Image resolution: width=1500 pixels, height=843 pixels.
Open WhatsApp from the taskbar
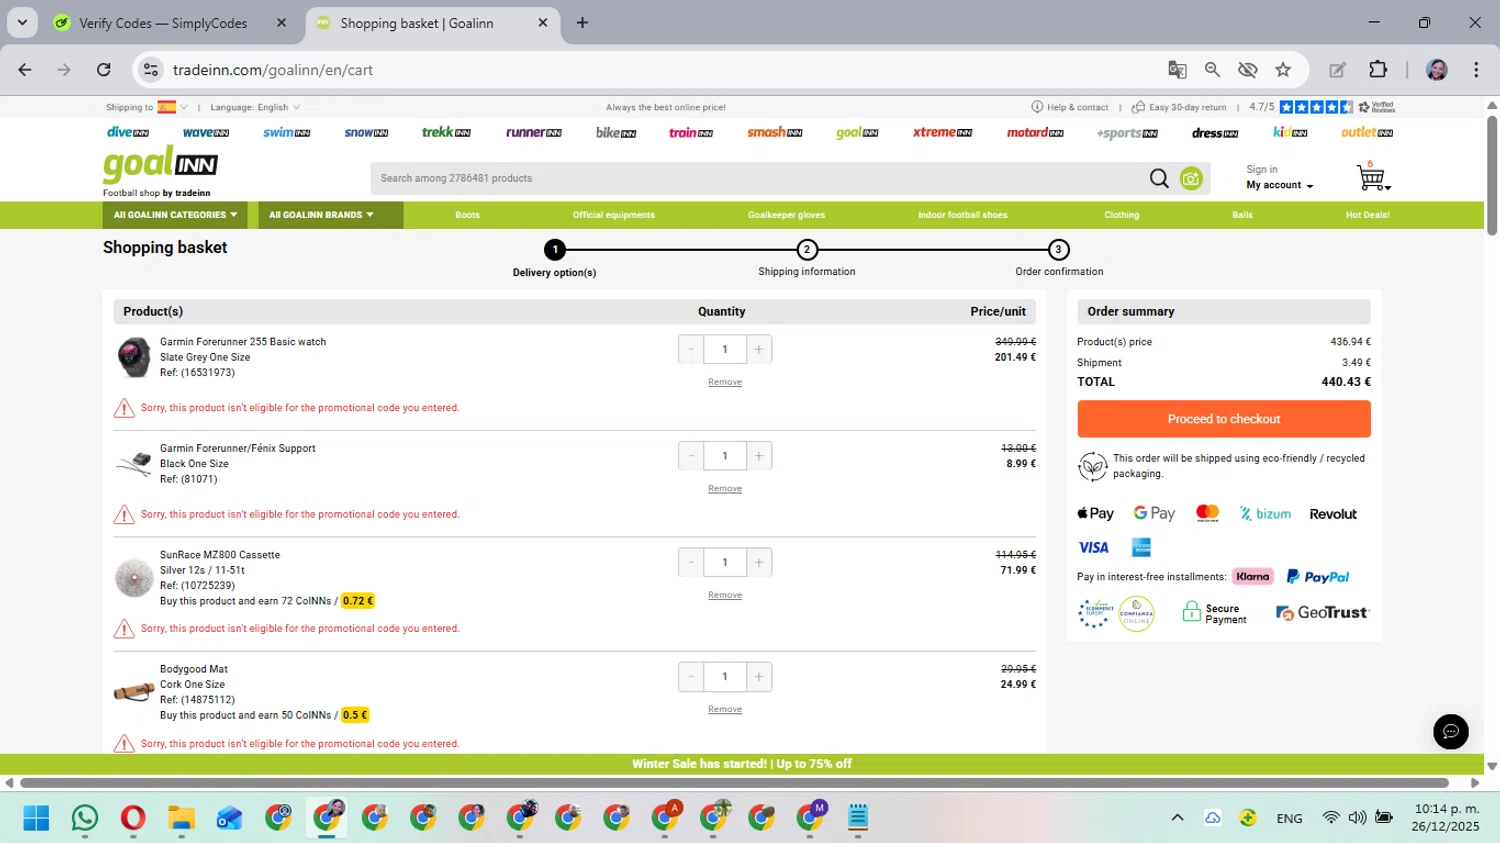[85, 818]
